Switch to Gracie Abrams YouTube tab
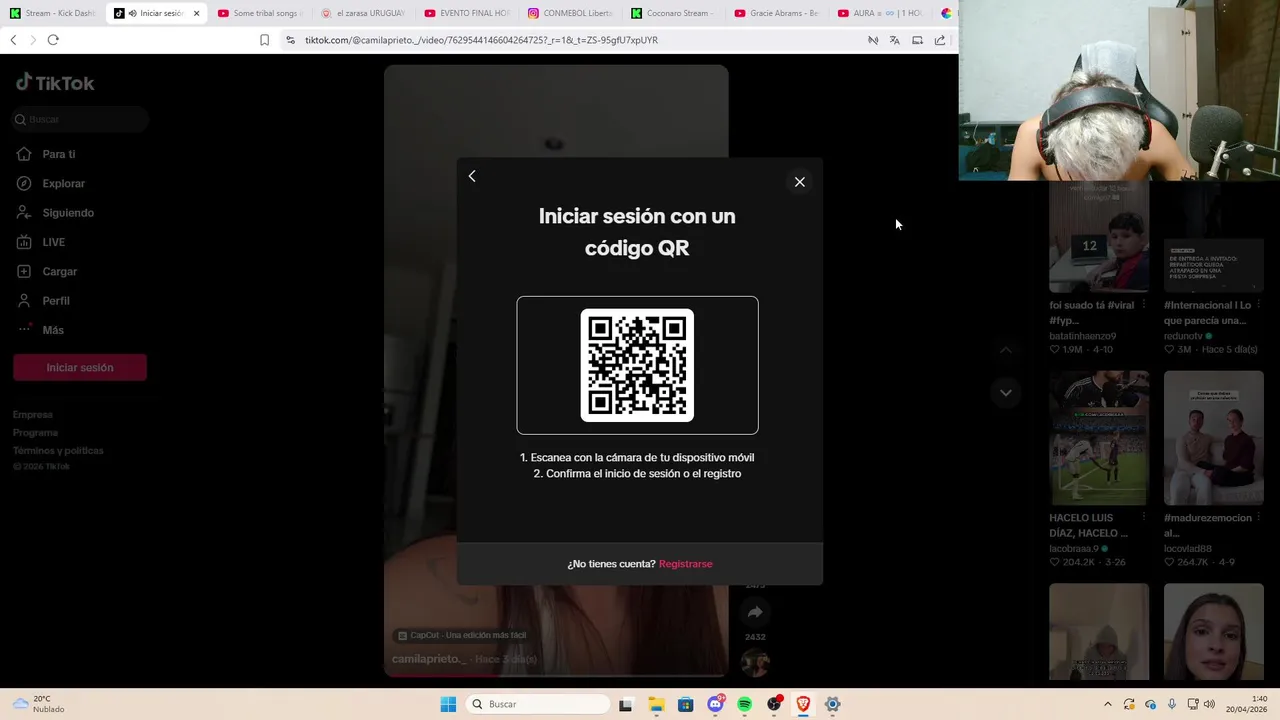The image size is (1280, 720). point(775,13)
